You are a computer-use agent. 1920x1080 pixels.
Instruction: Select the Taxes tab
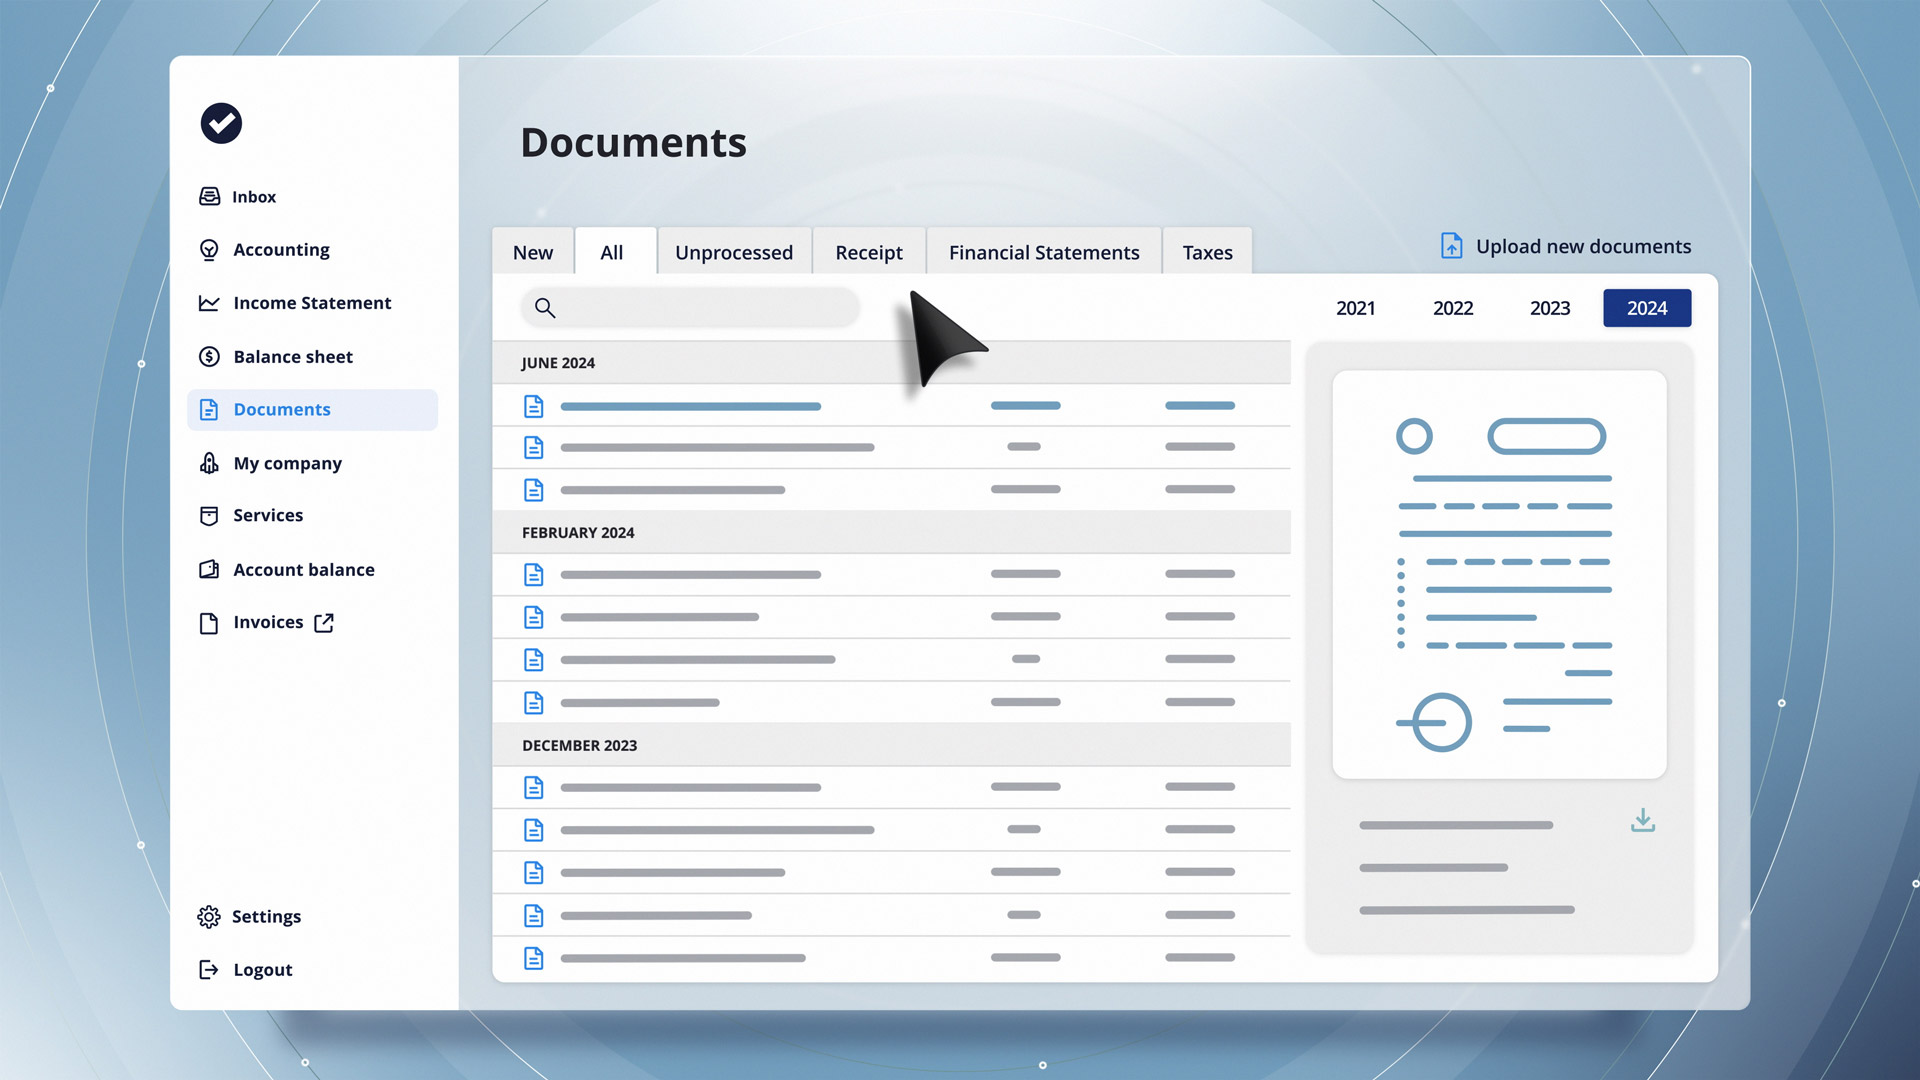click(x=1207, y=253)
